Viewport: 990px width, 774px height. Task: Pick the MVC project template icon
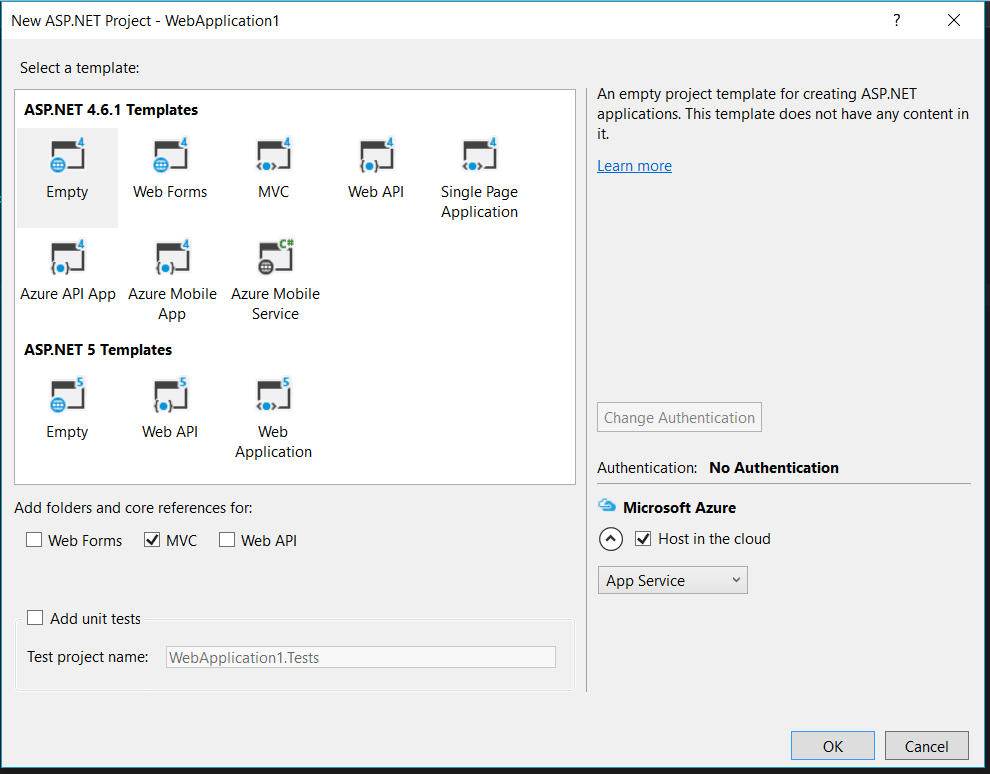pyautogui.click(x=273, y=157)
